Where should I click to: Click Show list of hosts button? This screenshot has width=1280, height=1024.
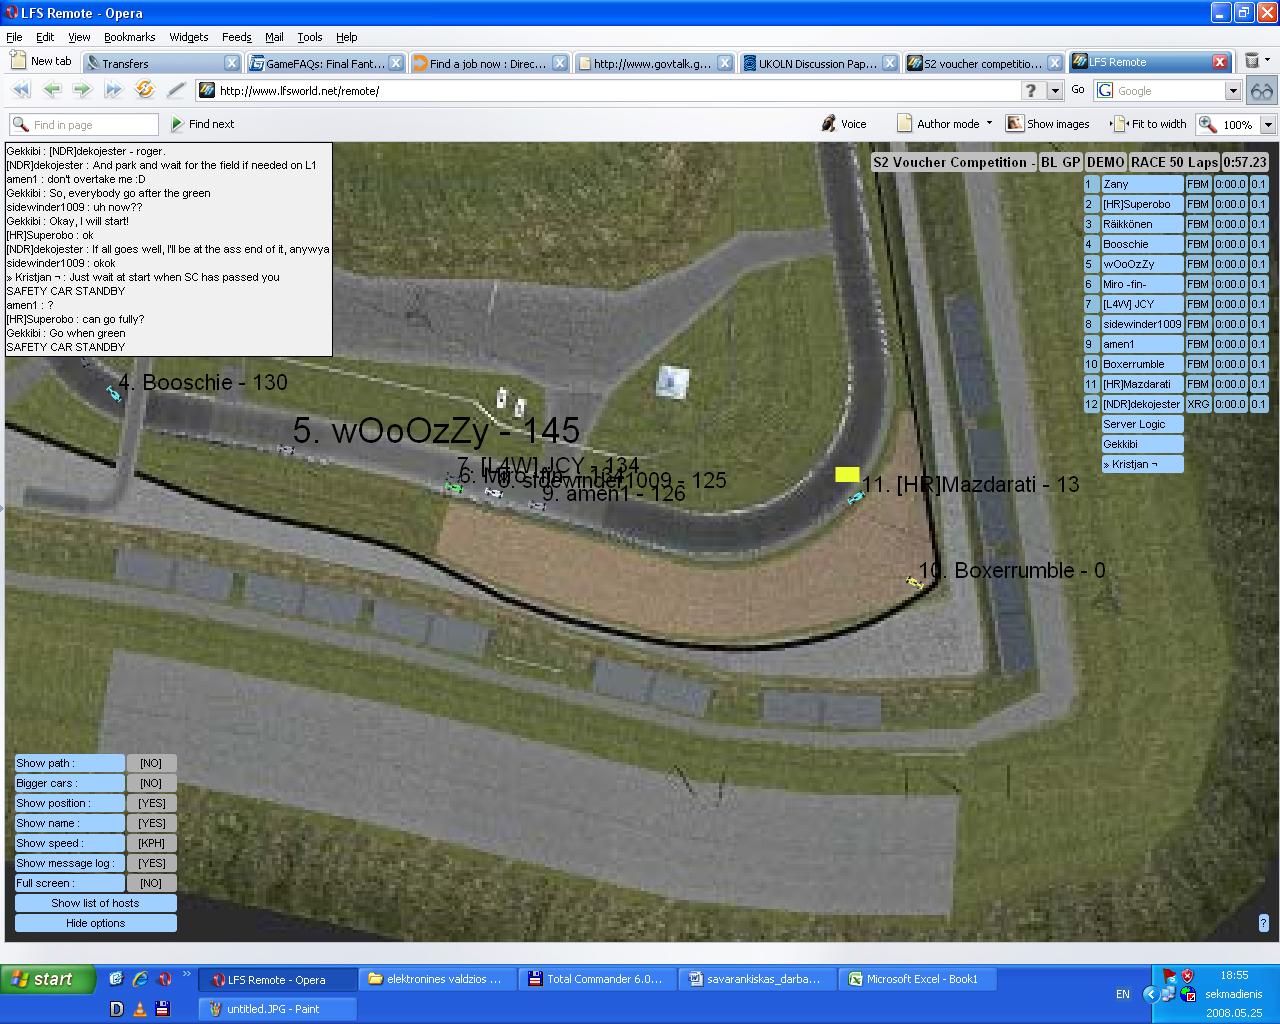(x=96, y=903)
